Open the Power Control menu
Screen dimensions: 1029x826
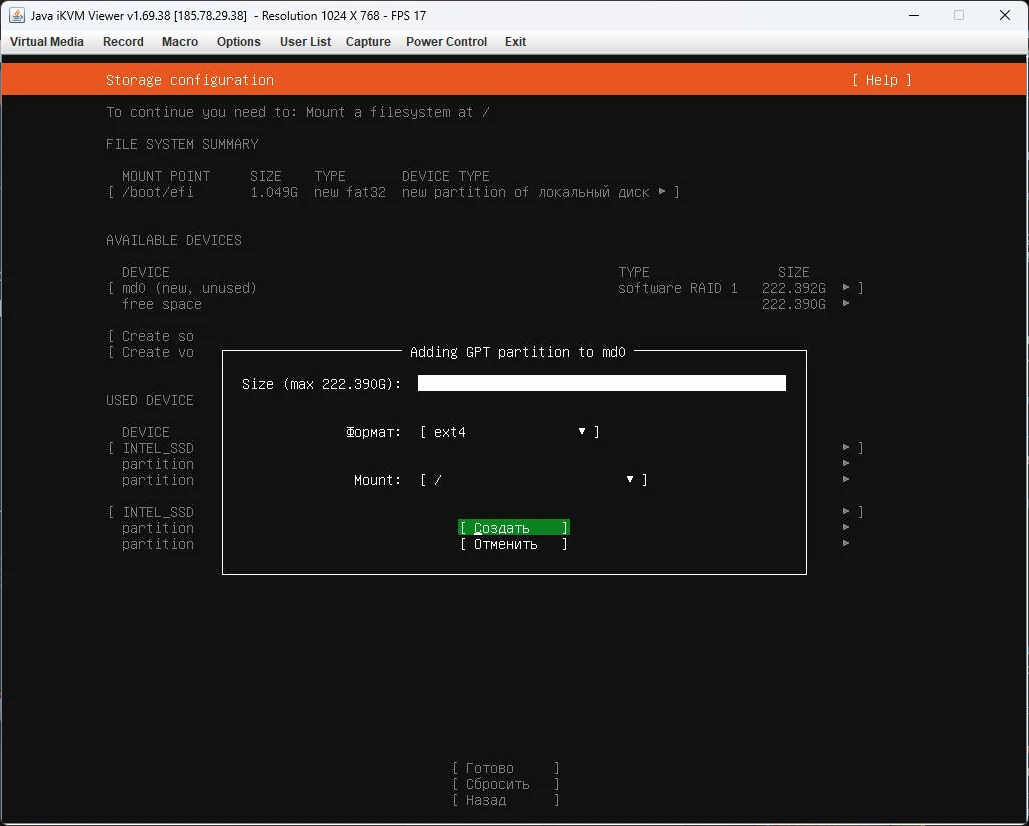[x=446, y=42]
